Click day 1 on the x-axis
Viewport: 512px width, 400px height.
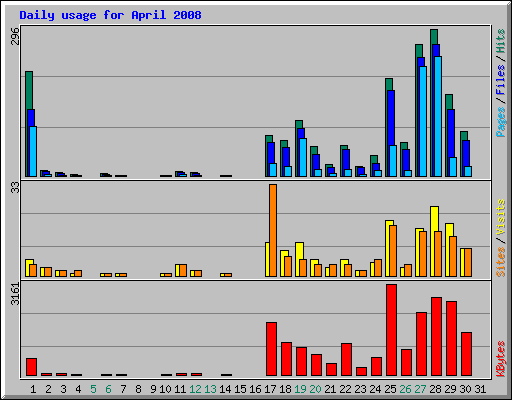(33, 389)
